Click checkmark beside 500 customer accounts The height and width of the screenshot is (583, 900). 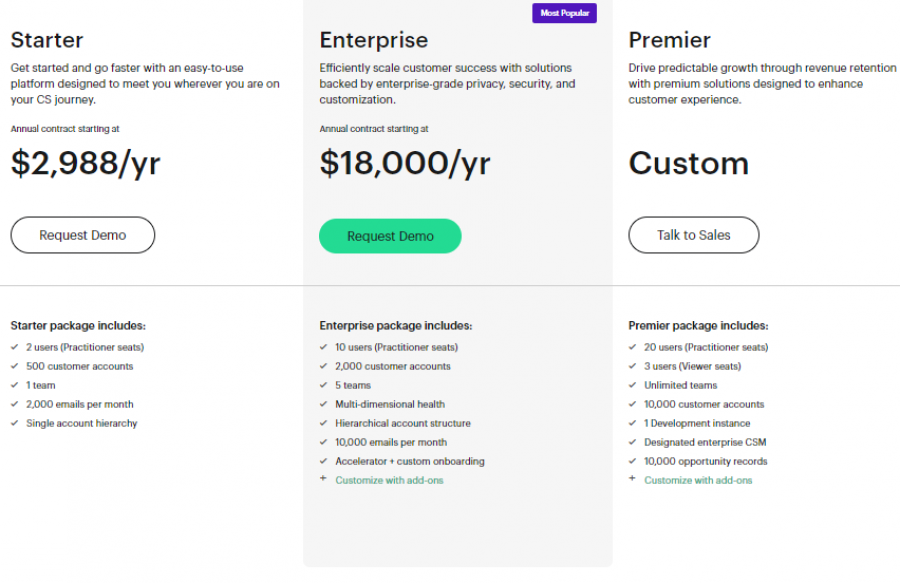15,366
